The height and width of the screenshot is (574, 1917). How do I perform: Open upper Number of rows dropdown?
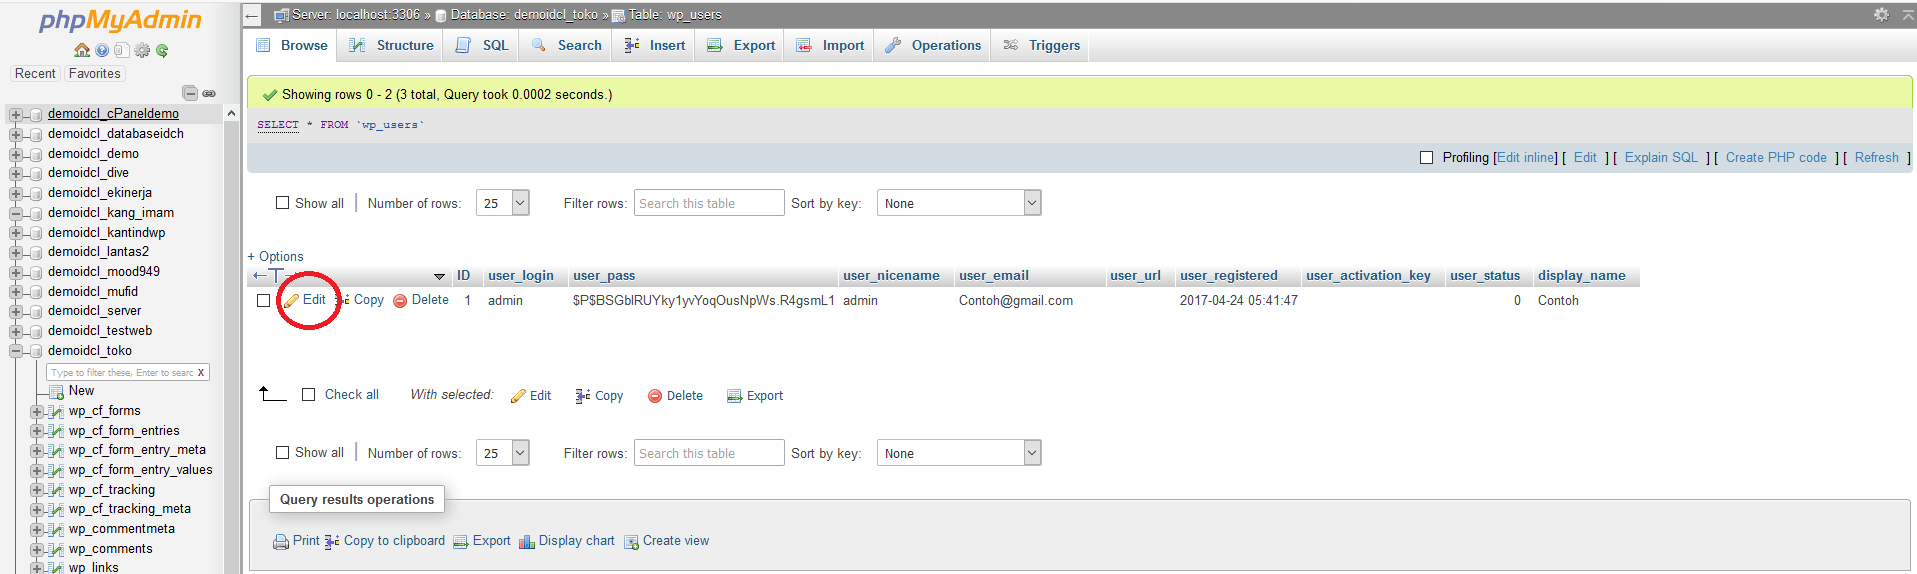503,203
